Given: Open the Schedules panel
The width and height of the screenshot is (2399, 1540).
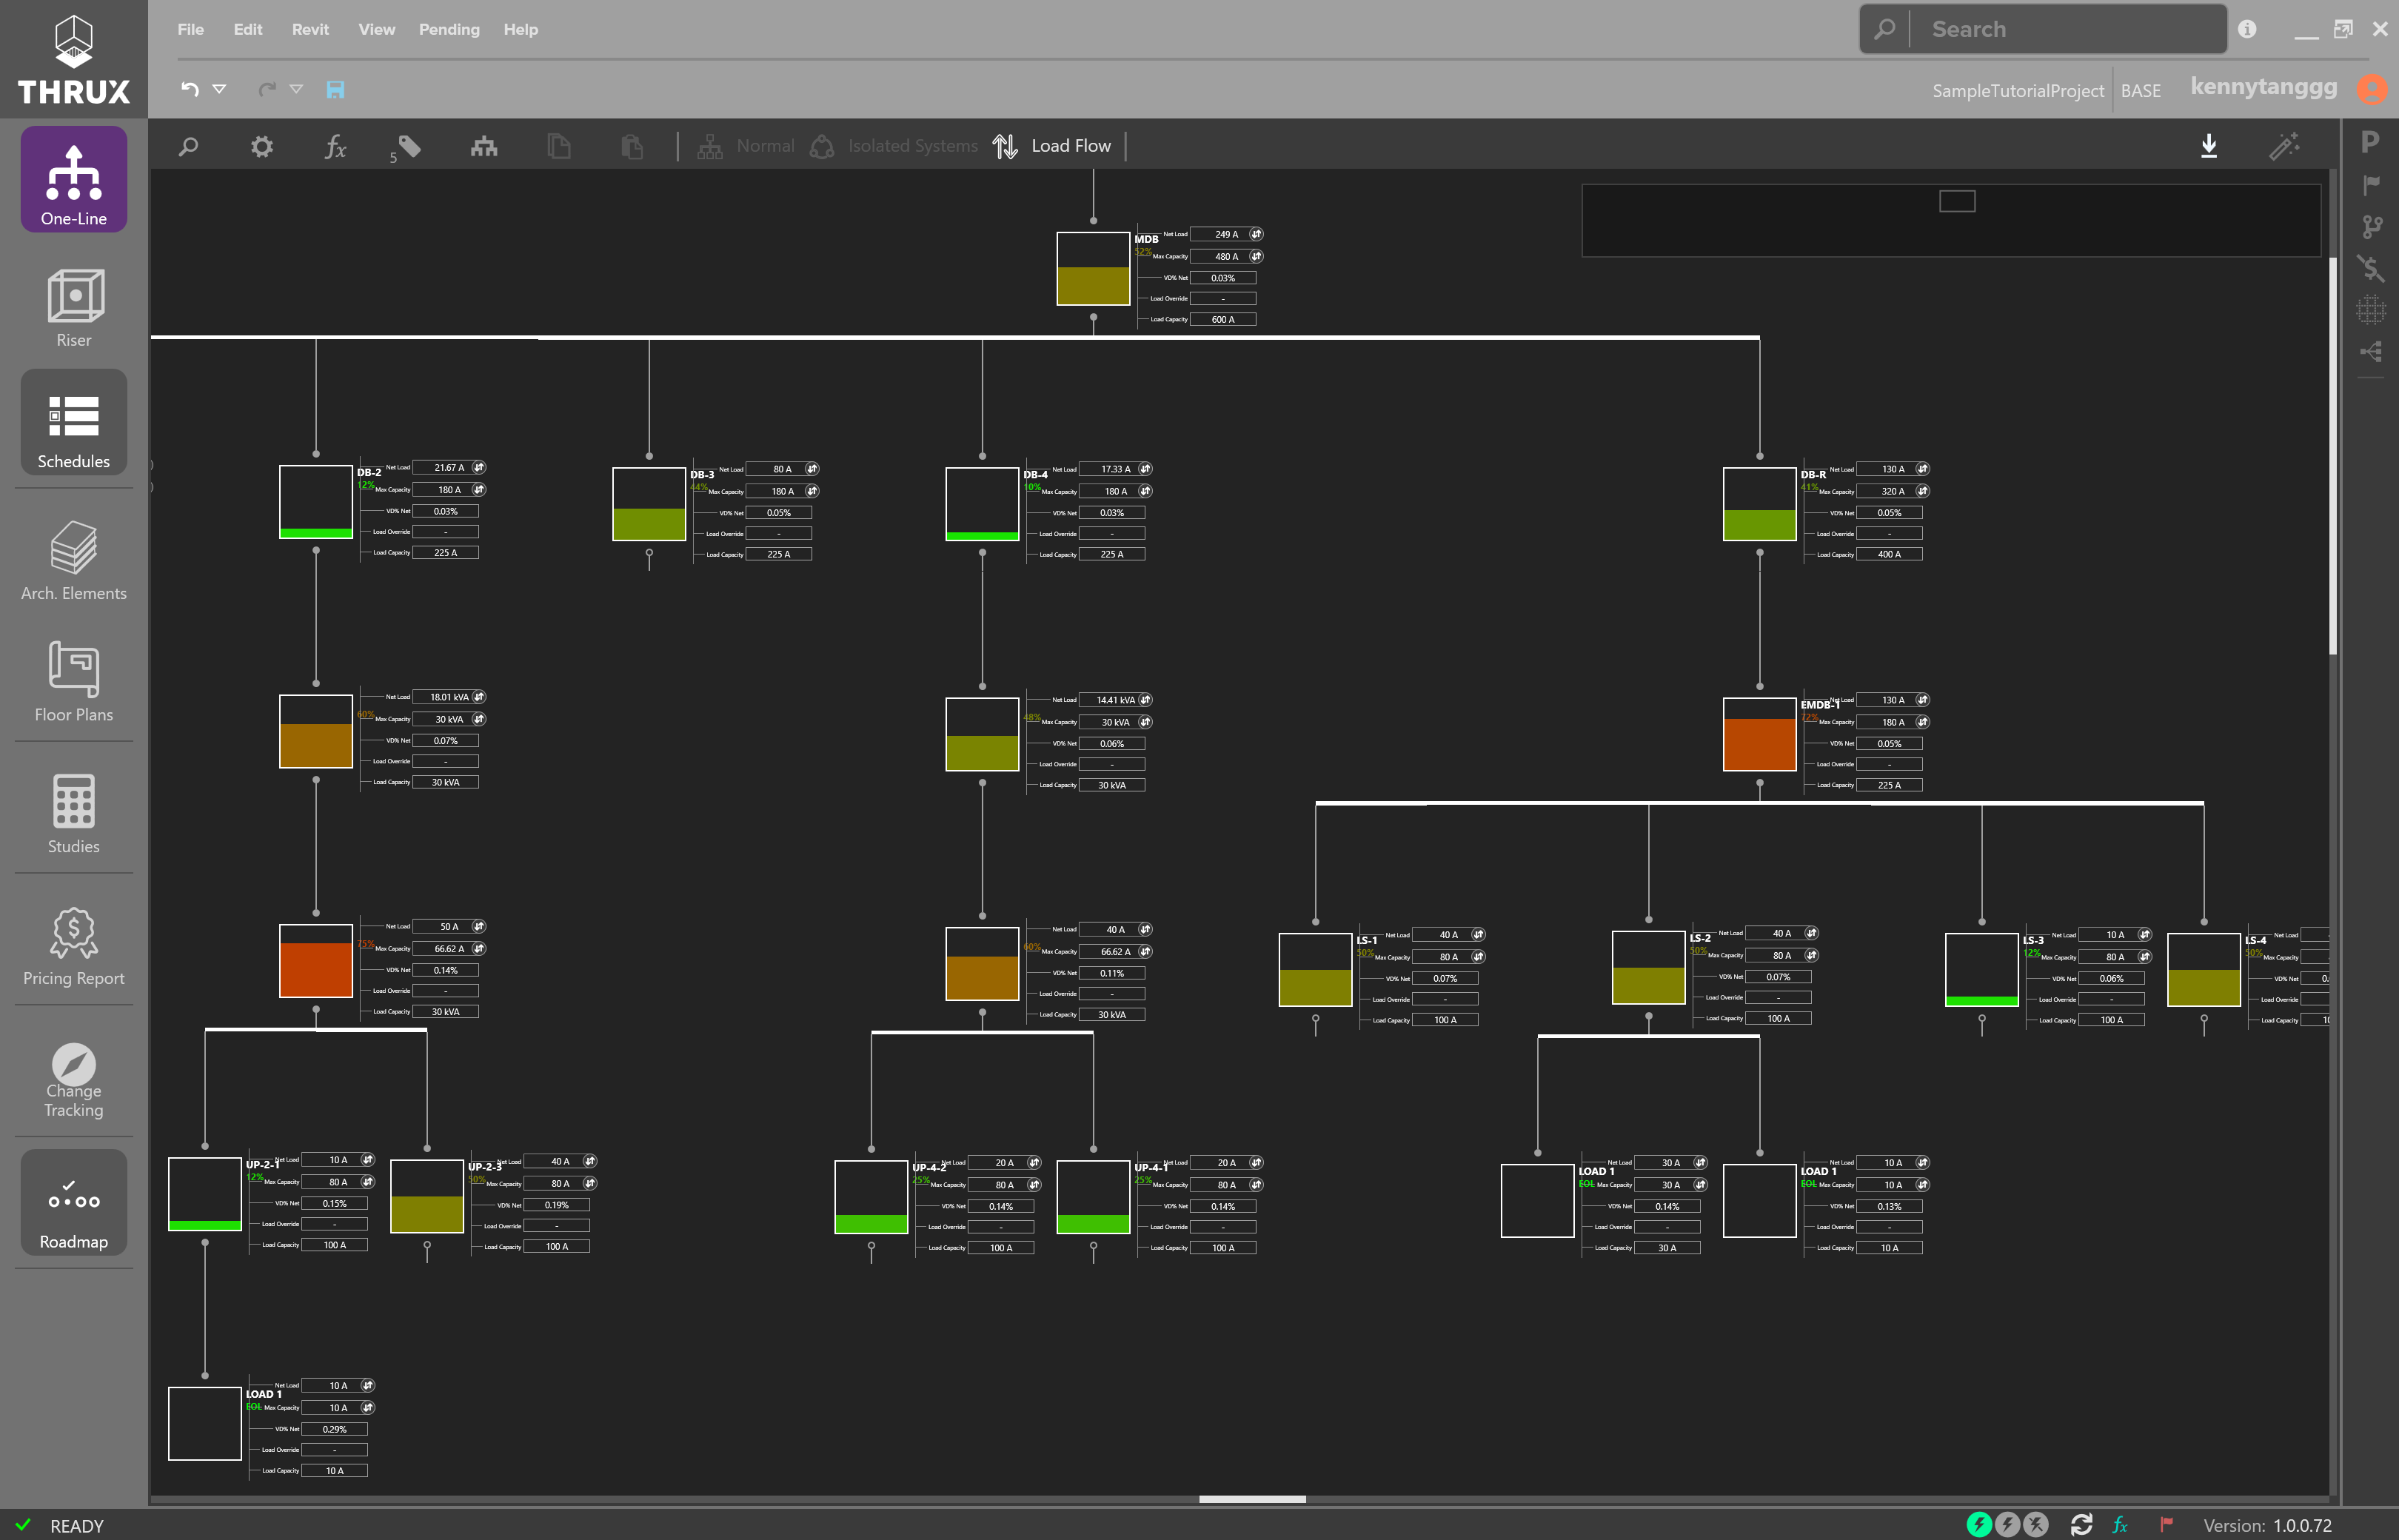Looking at the screenshot, I should tap(73, 422).
